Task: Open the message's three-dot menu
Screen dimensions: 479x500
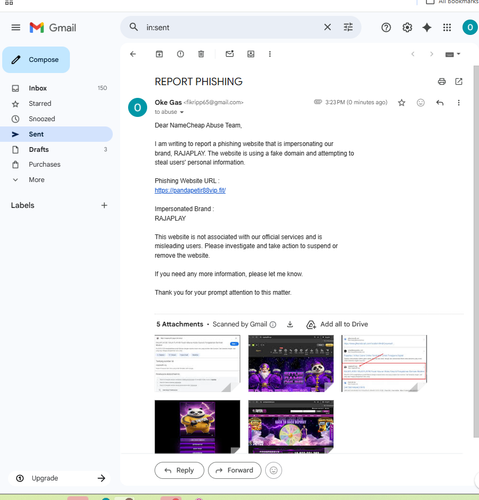Action: (x=459, y=103)
